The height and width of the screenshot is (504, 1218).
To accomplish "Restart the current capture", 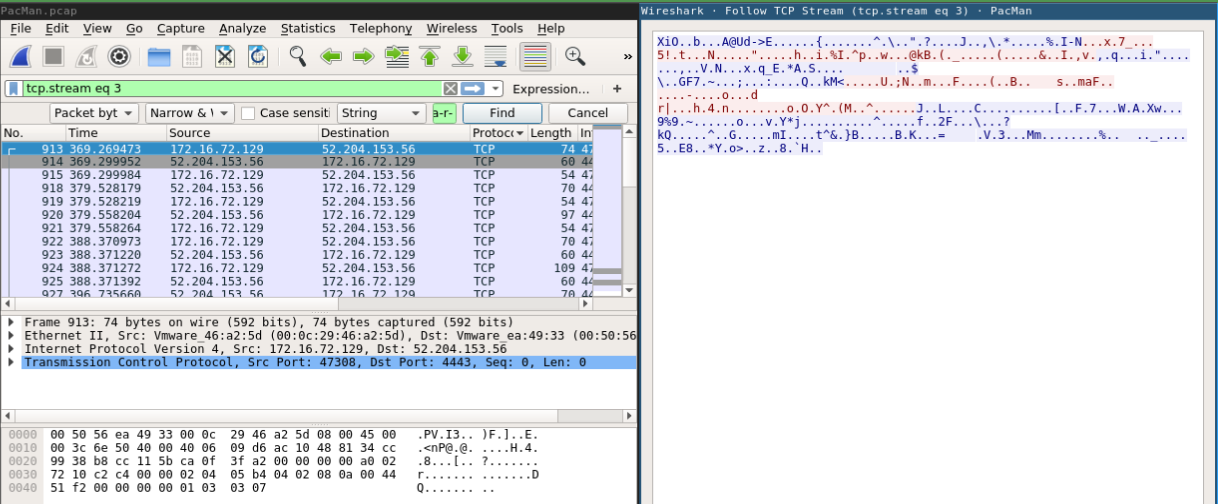I will coord(87,56).
